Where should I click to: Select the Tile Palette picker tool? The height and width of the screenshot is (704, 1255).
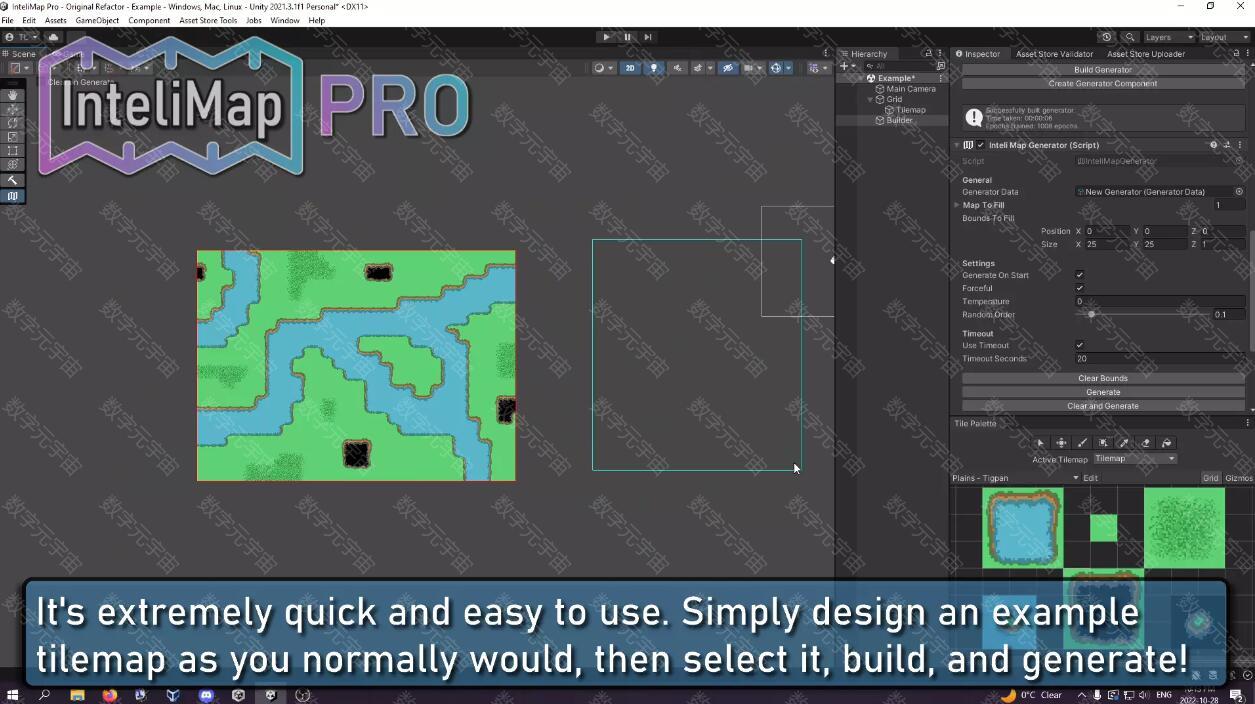tap(1124, 443)
